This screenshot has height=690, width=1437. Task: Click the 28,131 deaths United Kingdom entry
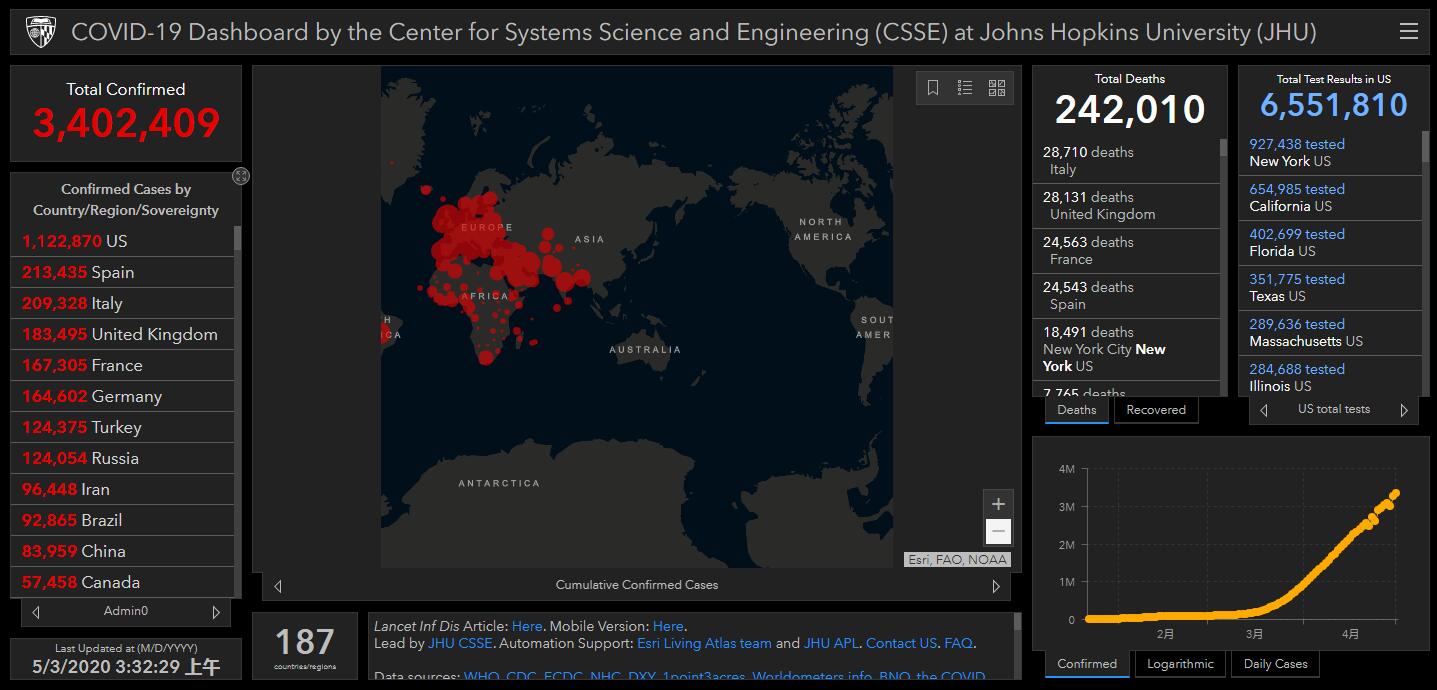1126,206
